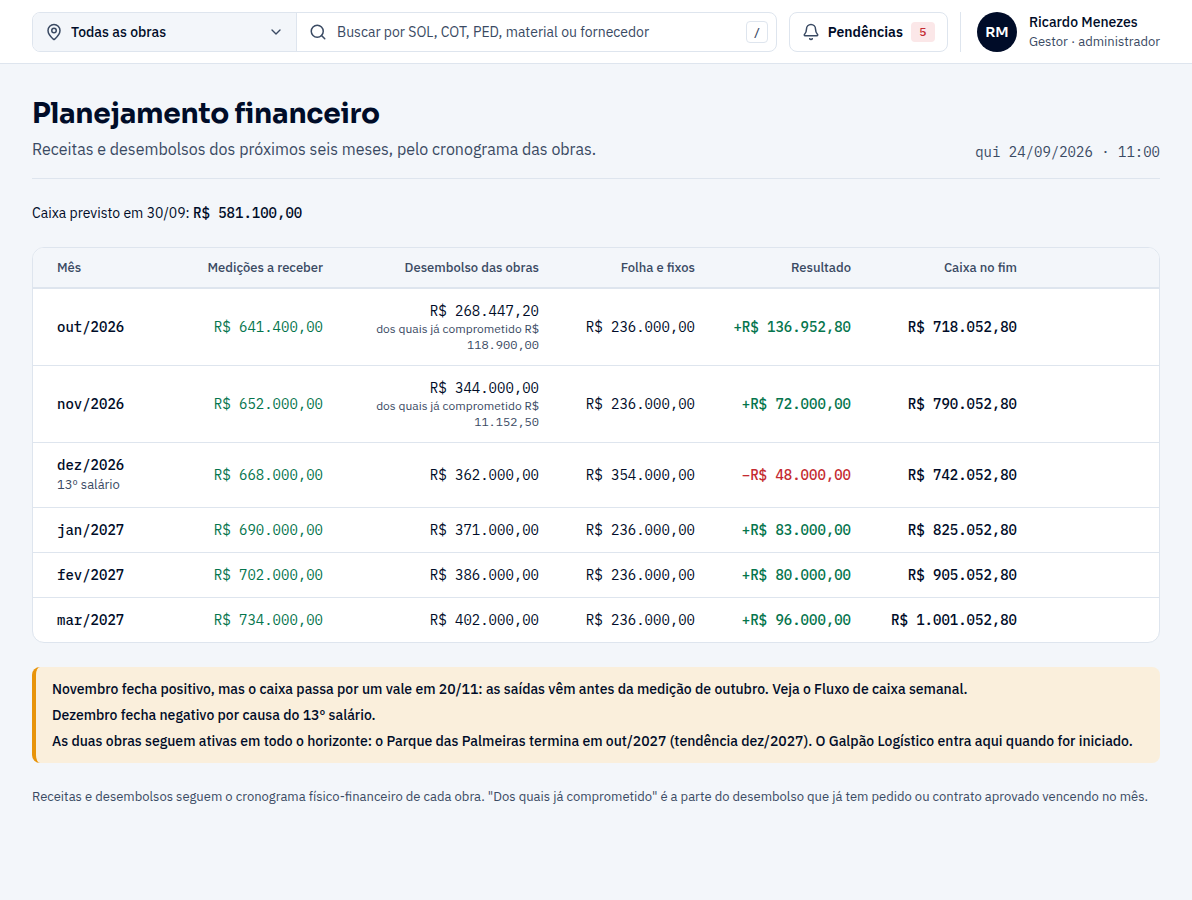Screen dimensions: 1192x900
Task: Click the comprometido 118.900,00 note
Action: [458, 337]
